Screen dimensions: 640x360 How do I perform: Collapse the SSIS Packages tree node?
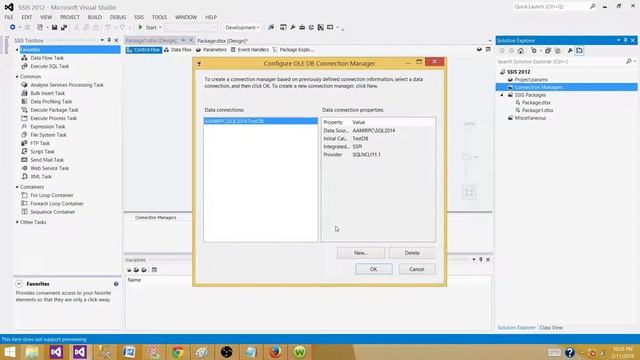pos(502,95)
